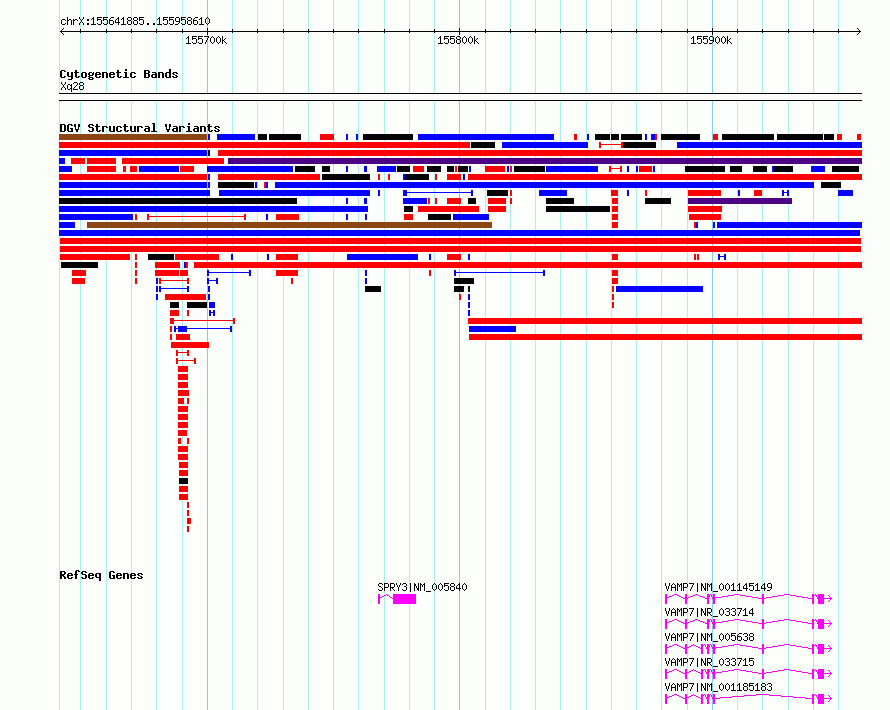Select the gene glyph under VAMP7|NM_001185183
The height and width of the screenshot is (710, 890).
(x=748, y=699)
